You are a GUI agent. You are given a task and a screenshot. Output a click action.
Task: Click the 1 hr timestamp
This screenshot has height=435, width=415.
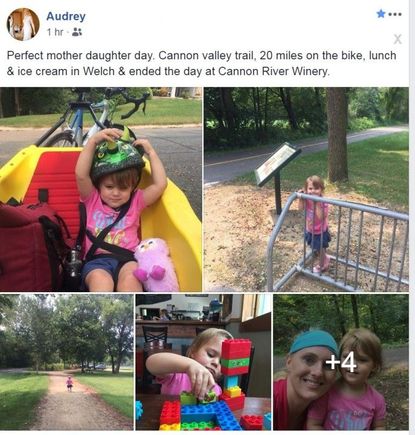point(55,32)
